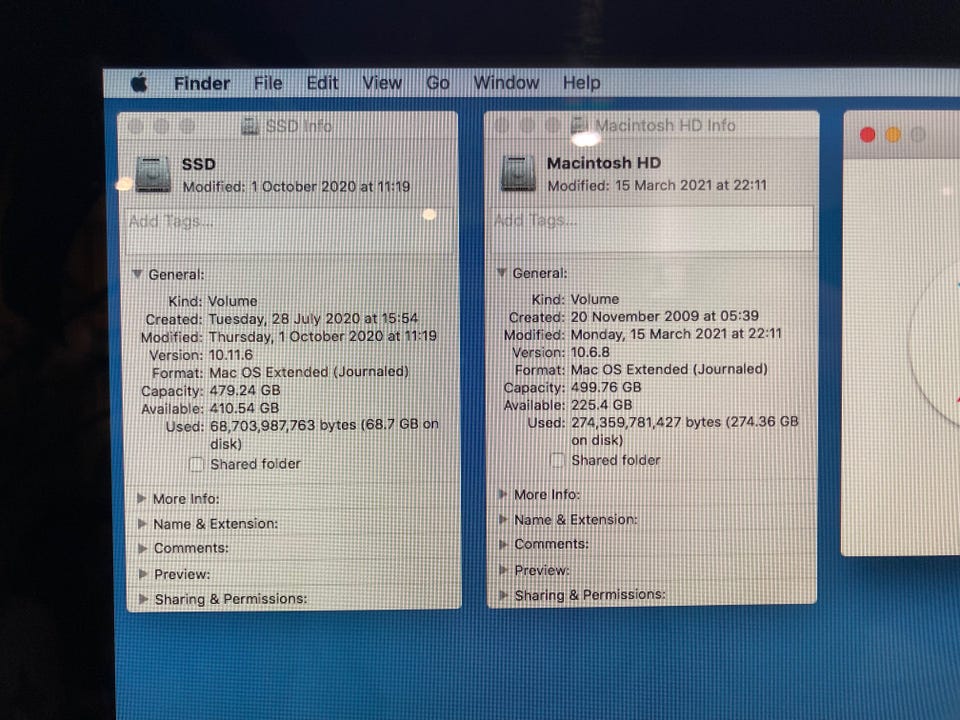The height and width of the screenshot is (720, 960).
Task: Expand Preview in Macintosh HD Info window
Action: 503,570
